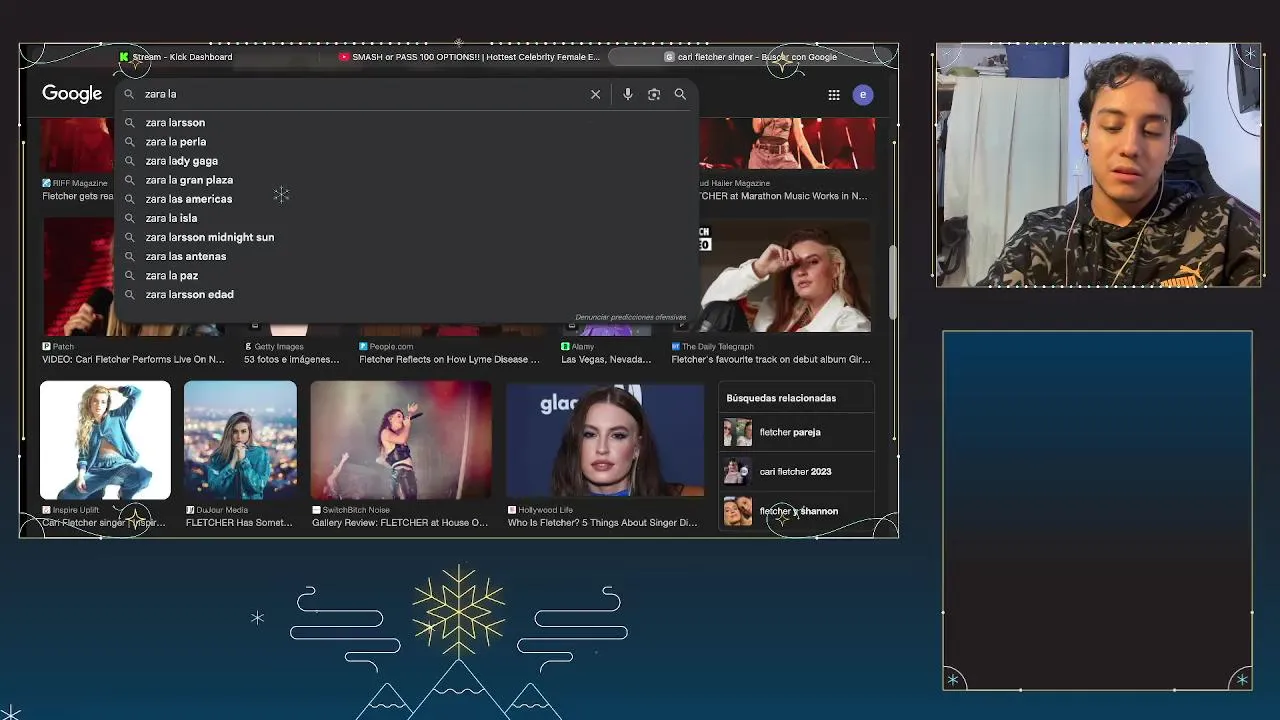Click search icon beside 'zara la perla'
This screenshot has width=1280, height=720.
click(129, 142)
